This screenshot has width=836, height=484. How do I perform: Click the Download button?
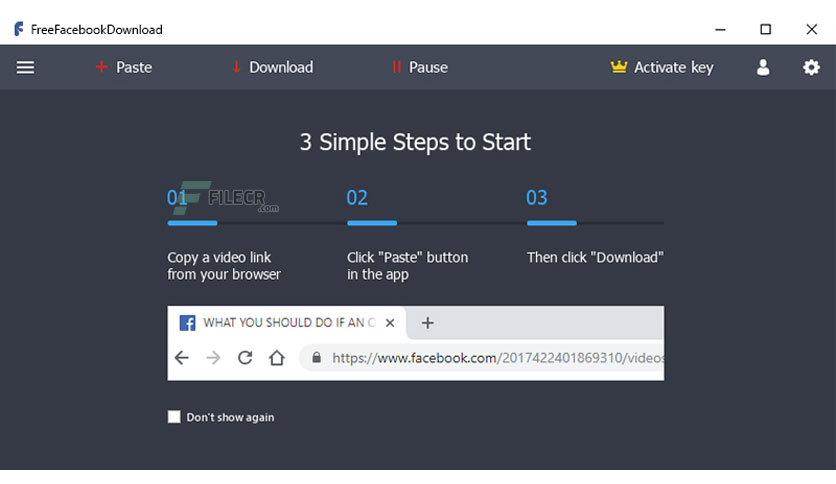click(x=272, y=67)
